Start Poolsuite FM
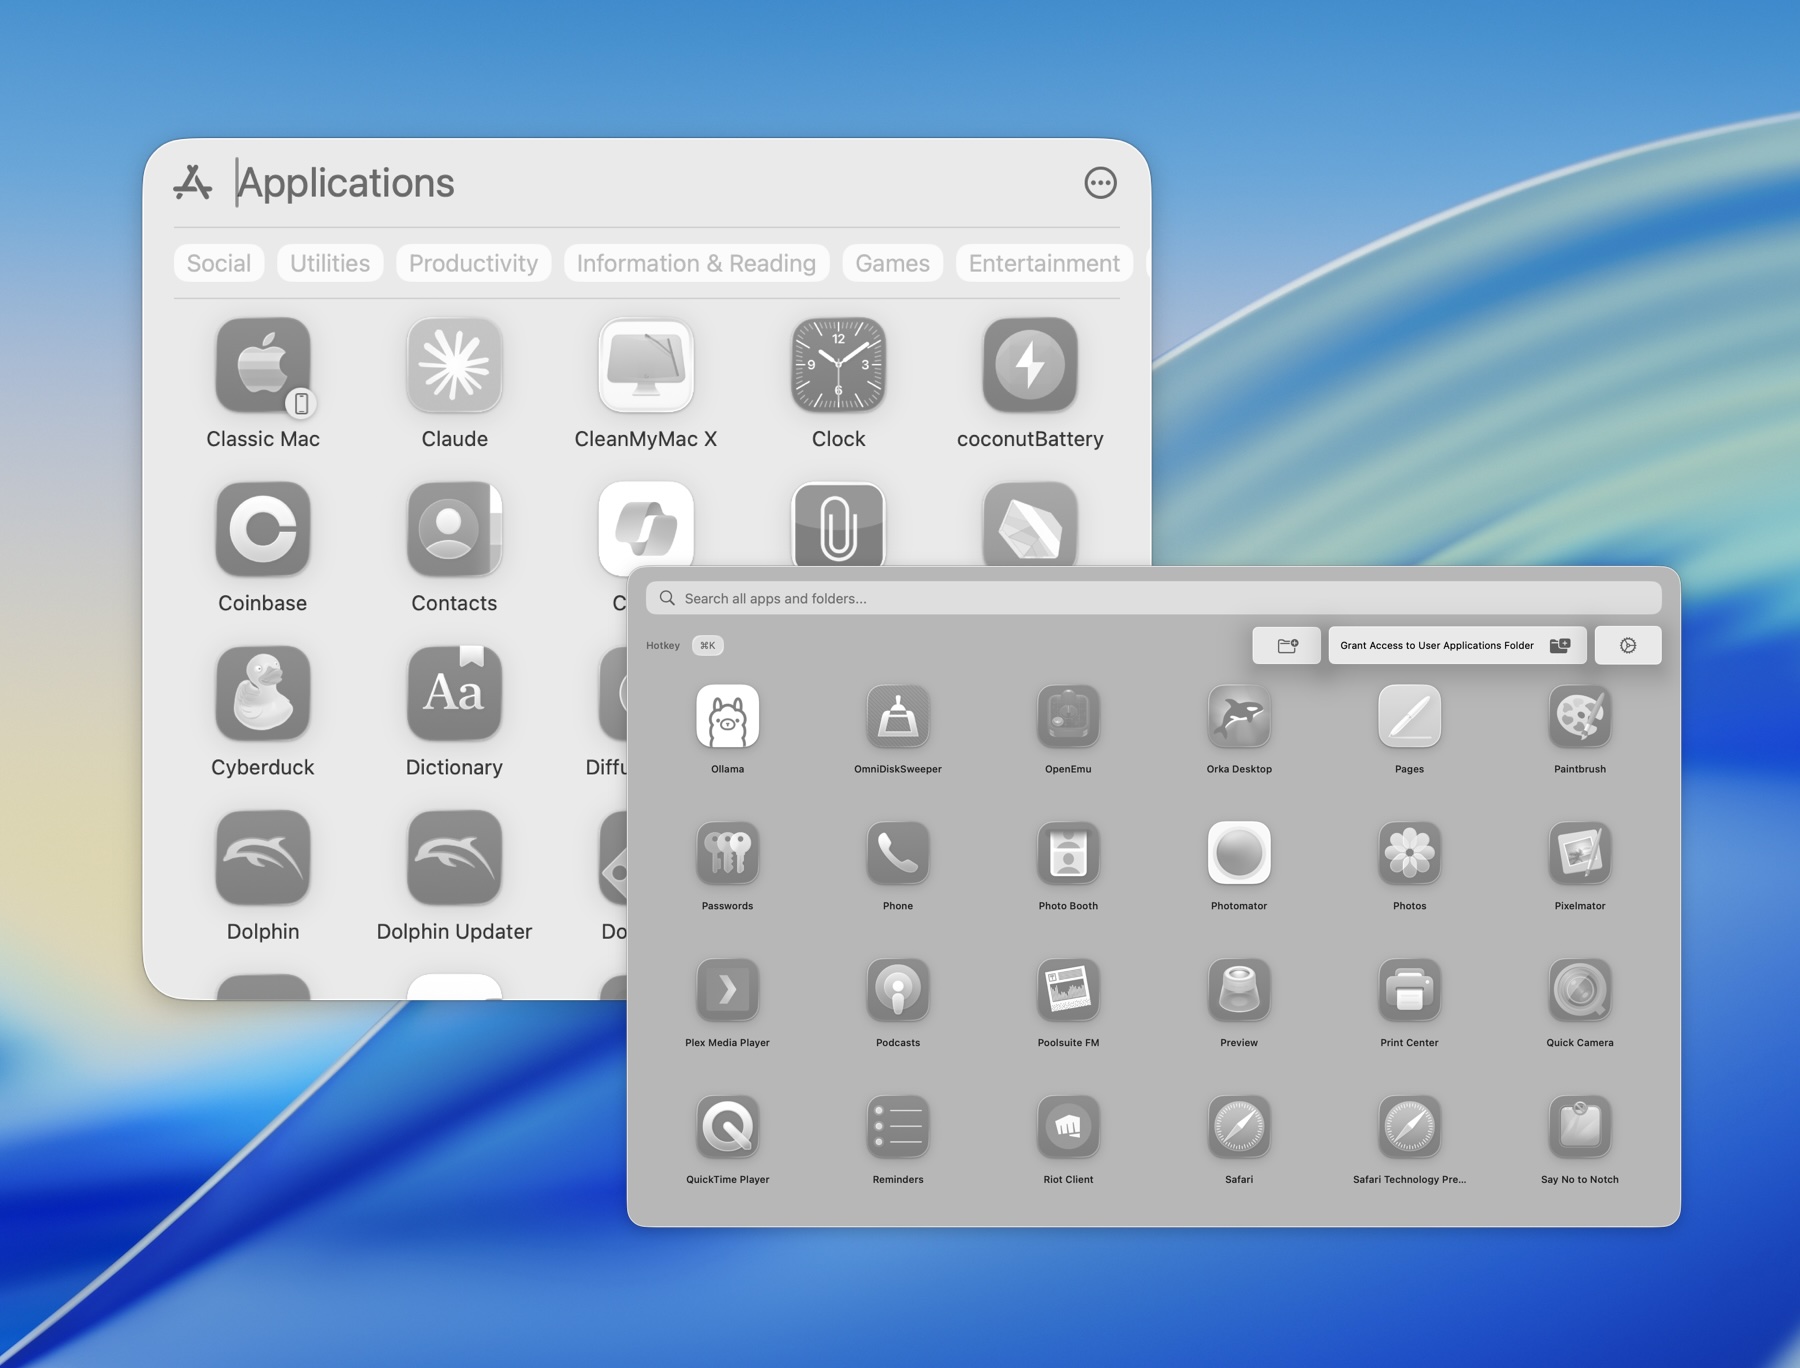The image size is (1800, 1368). pos(1068,991)
